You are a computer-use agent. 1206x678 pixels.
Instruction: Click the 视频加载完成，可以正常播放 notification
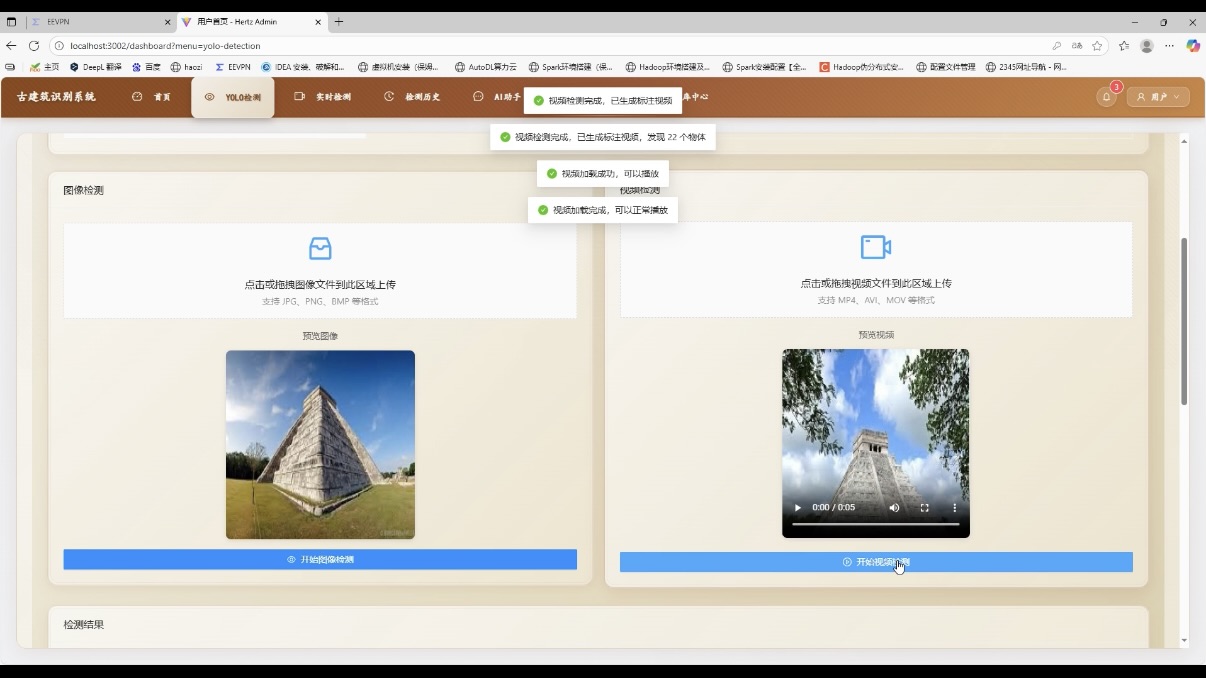click(603, 210)
